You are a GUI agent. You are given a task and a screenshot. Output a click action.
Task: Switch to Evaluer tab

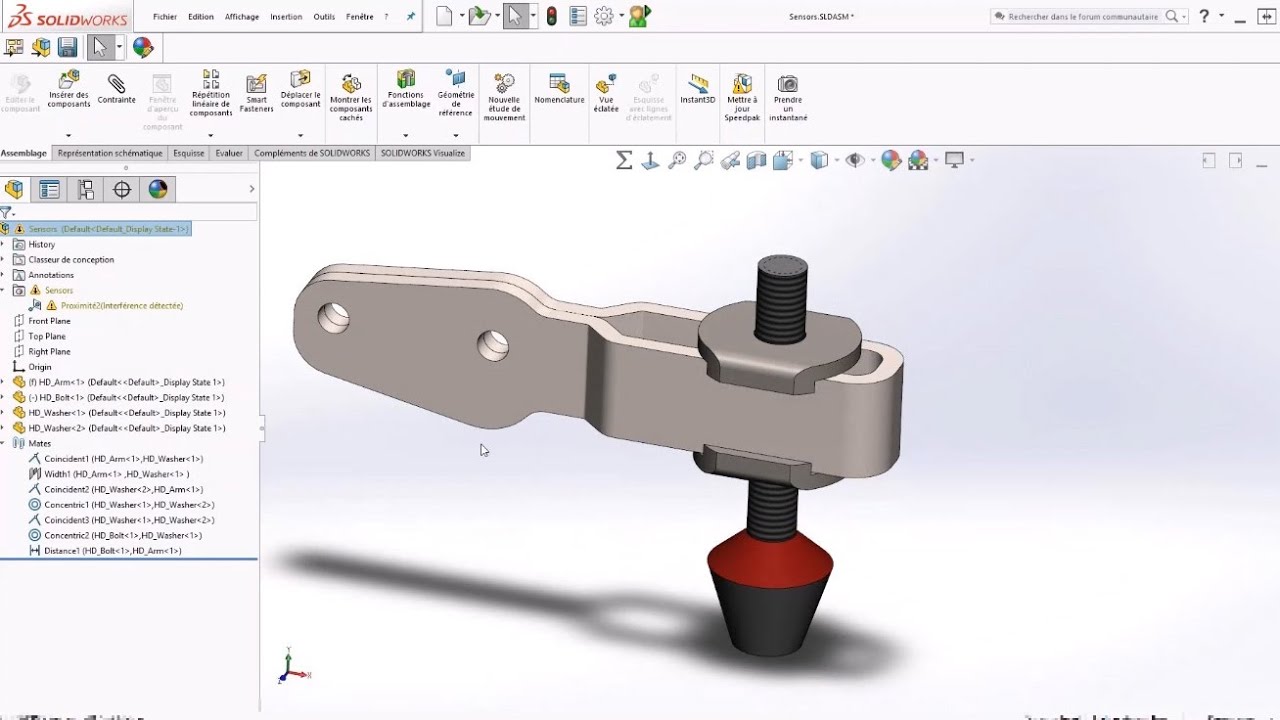click(x=229, y=153)
